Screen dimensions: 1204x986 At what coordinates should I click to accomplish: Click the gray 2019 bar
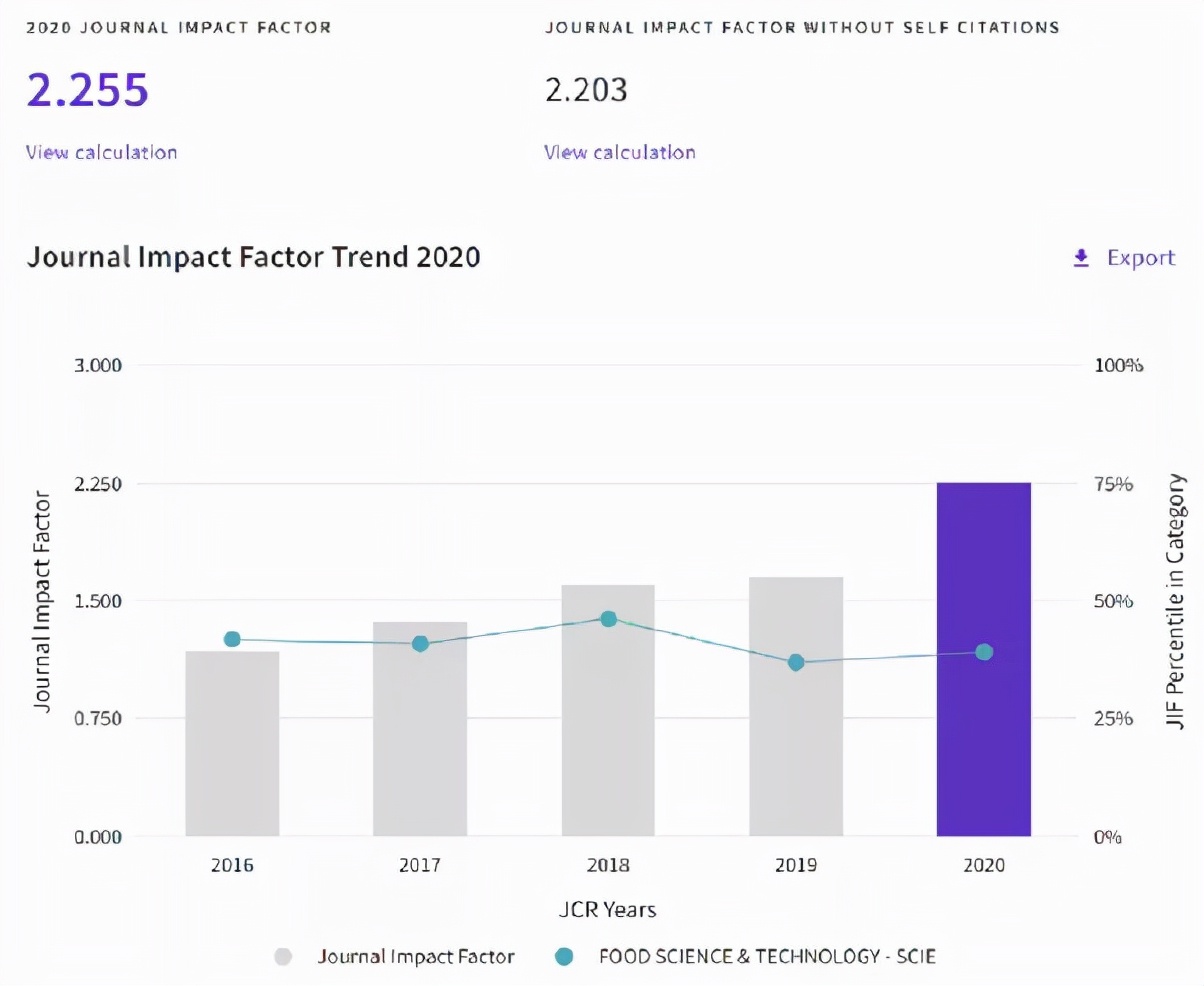click(x=796, y=740)
